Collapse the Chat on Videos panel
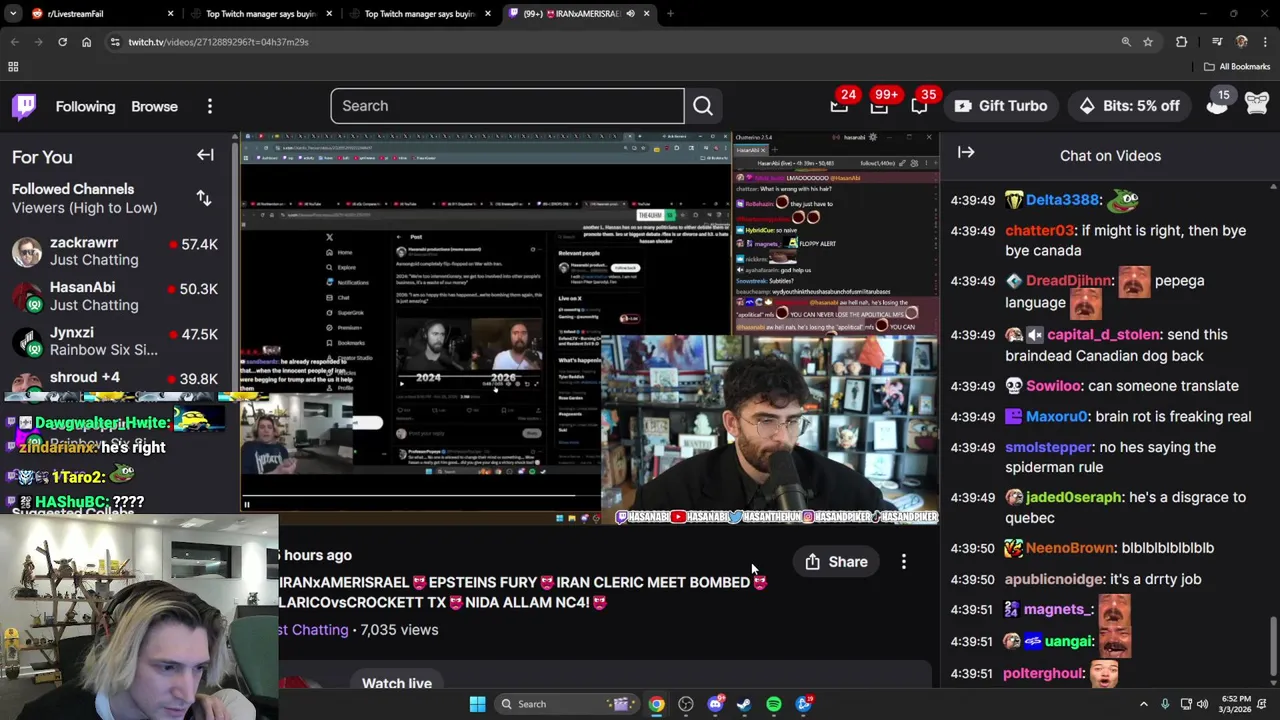Screen dimensions: 1280x720 point(966,153)
